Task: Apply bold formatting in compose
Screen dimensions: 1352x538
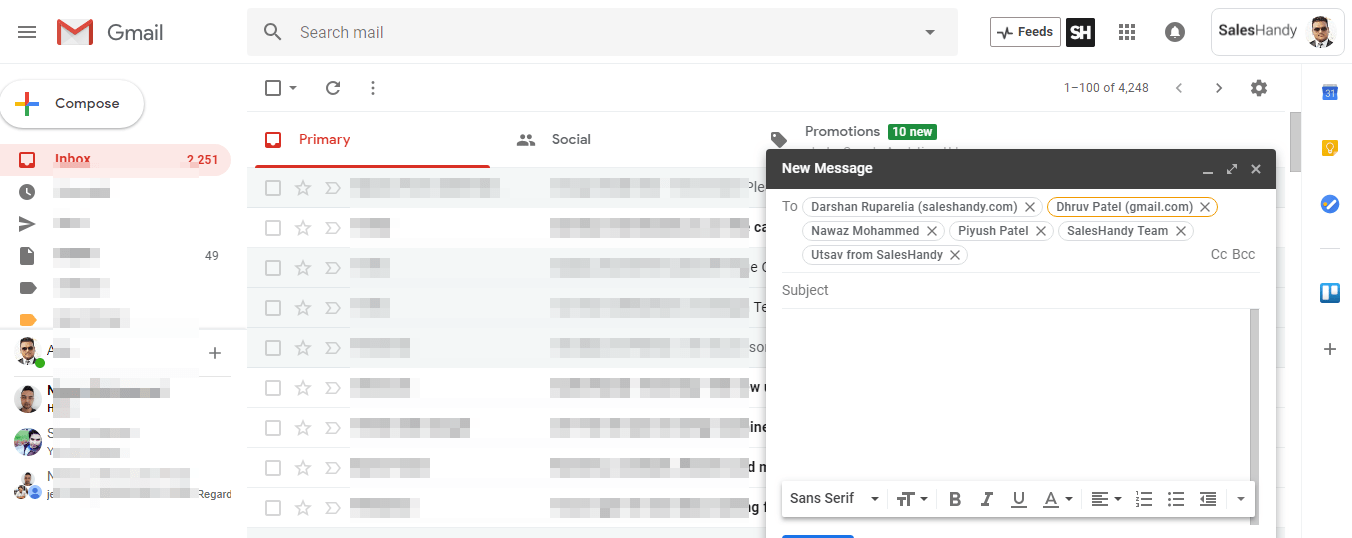Action: click(x=954, y=499)
